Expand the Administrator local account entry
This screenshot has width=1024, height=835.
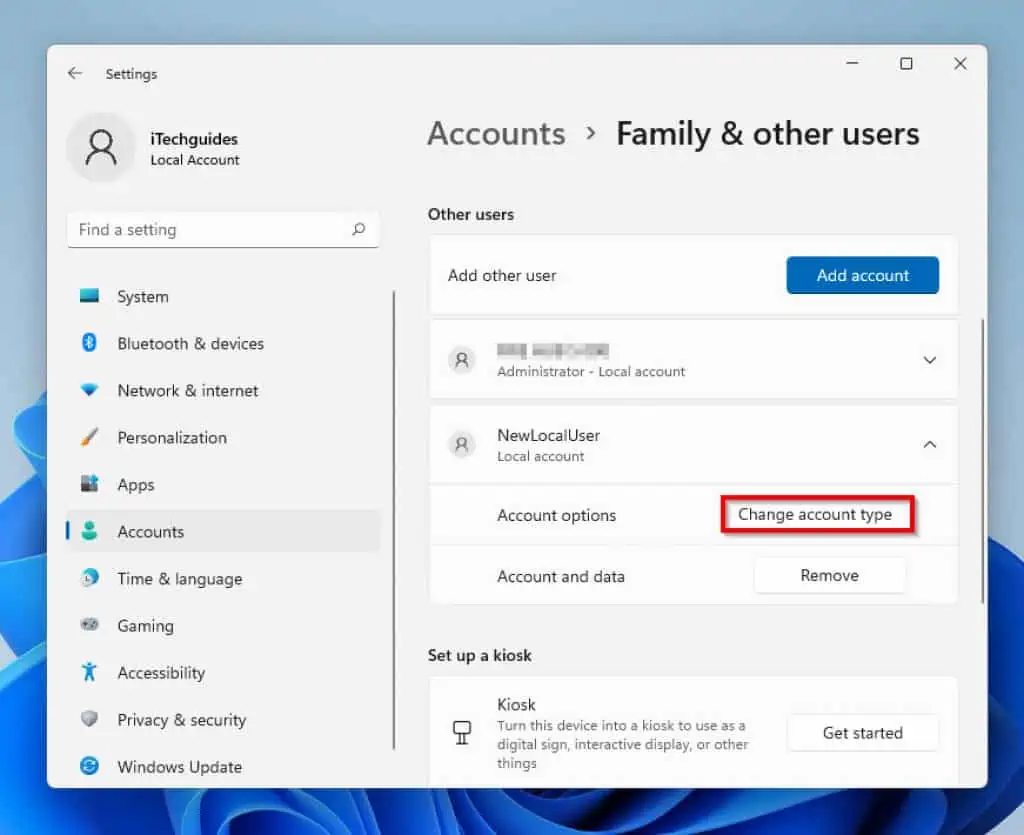click(929, 360)
